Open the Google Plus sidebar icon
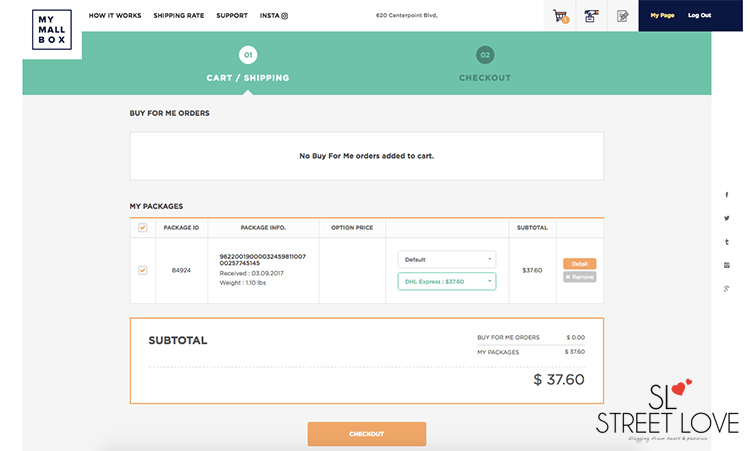Viewport: 750px width, 451px height. [727, 288]
